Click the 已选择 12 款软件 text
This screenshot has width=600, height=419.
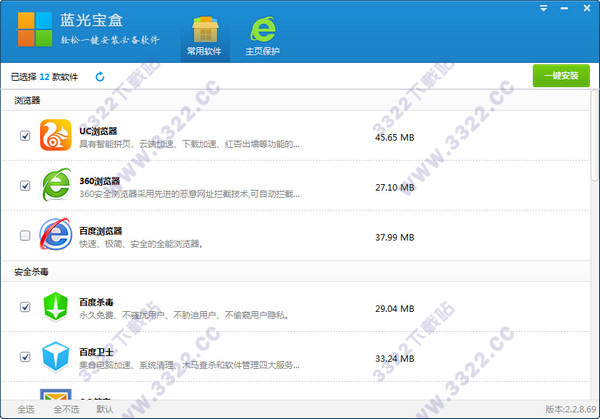[44, 77]
